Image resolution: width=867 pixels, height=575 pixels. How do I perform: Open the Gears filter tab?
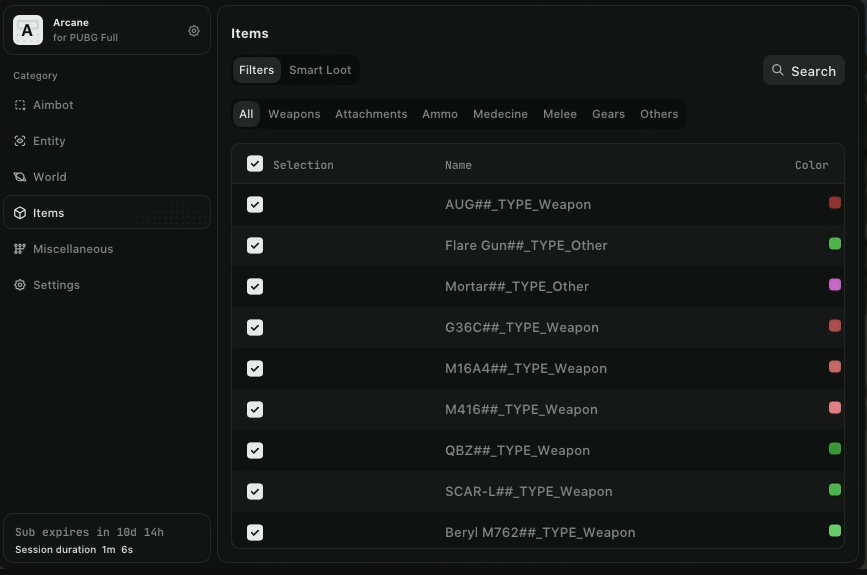point(608,114)
